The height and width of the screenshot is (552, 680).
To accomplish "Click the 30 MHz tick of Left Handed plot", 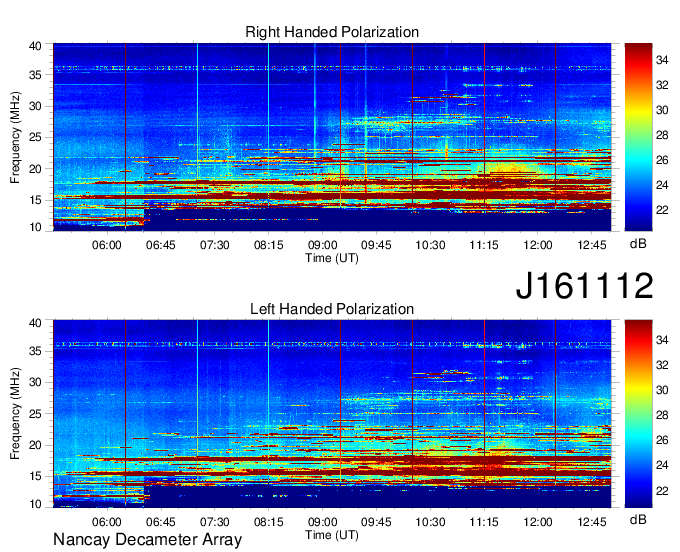I will (x=35, y=382).
